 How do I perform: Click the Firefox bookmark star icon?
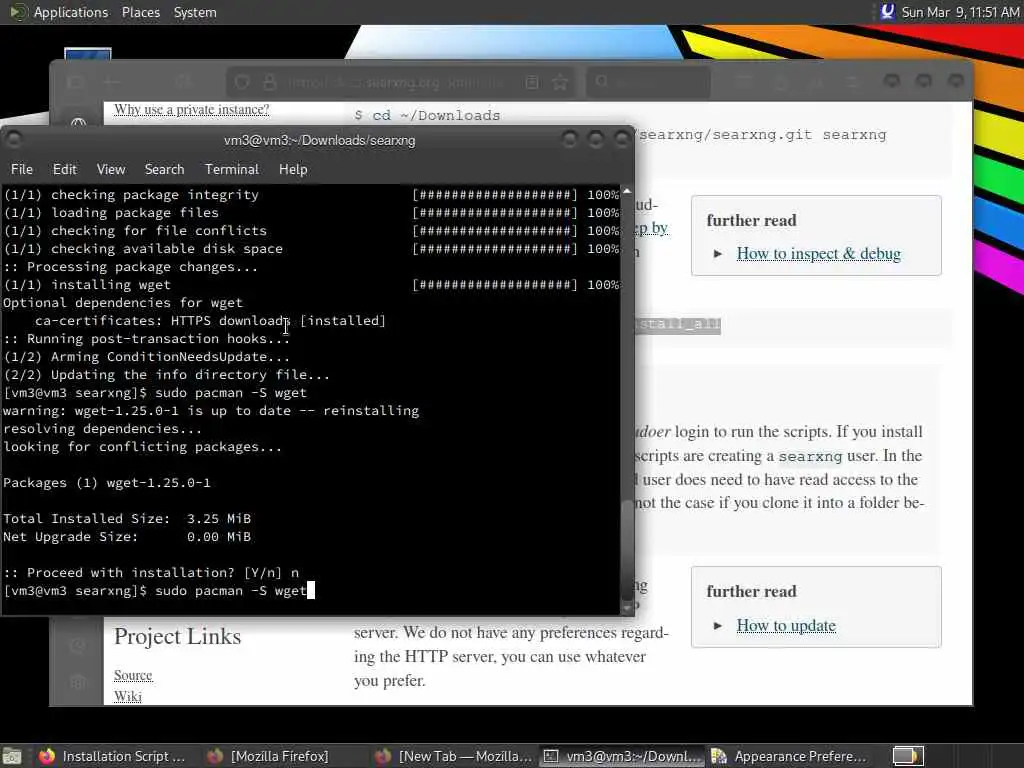point(560,82)
